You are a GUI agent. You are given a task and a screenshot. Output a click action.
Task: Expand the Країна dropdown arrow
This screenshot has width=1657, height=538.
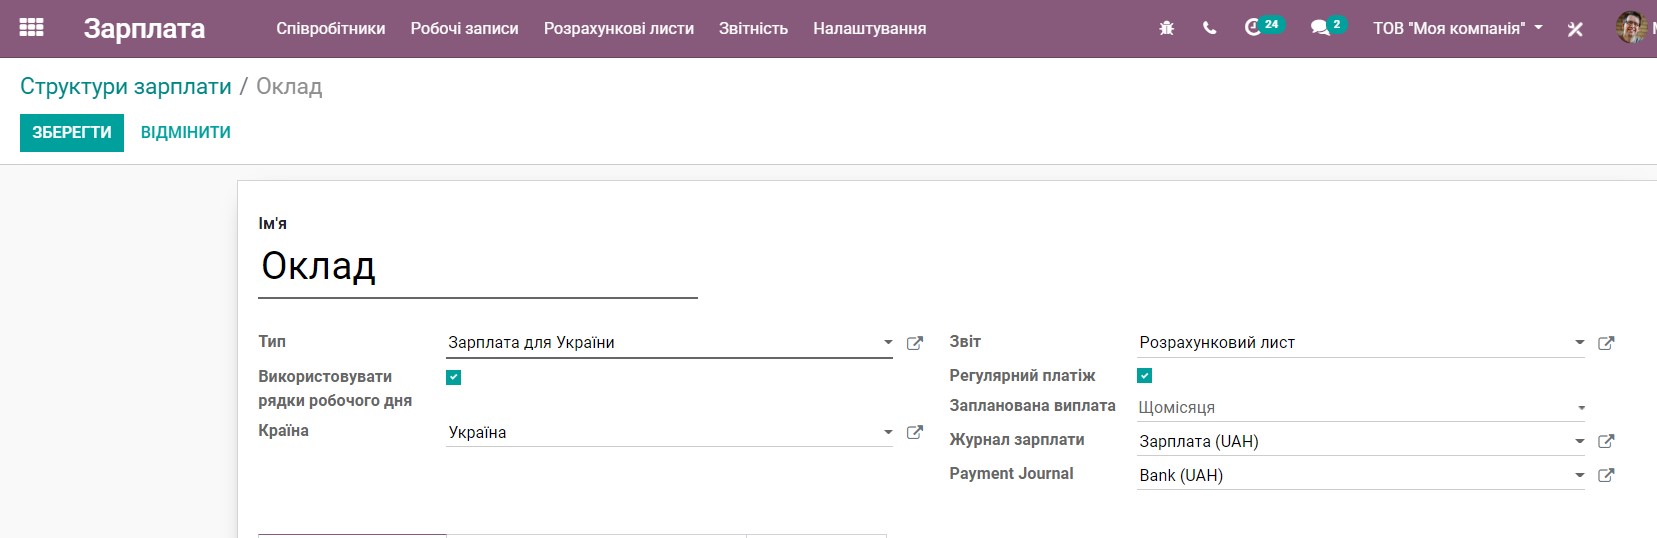click(888, 432)
